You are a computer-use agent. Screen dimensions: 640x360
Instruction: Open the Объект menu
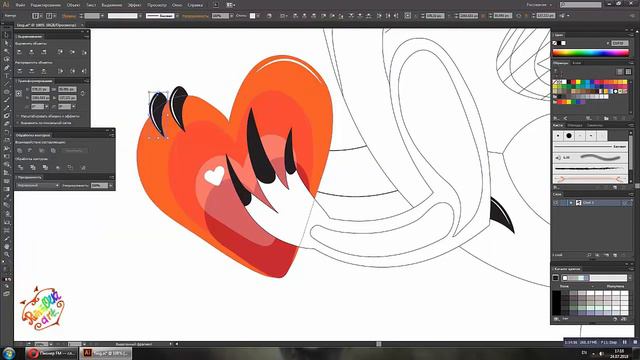click(x=73, y=5)
